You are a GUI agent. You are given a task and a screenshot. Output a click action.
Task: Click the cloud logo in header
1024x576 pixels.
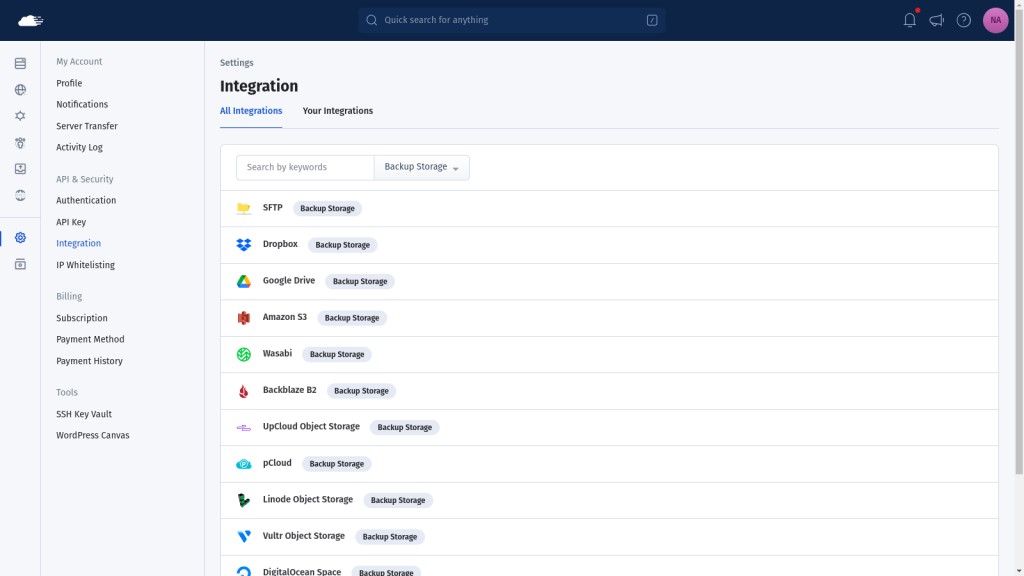coord(30,21)
